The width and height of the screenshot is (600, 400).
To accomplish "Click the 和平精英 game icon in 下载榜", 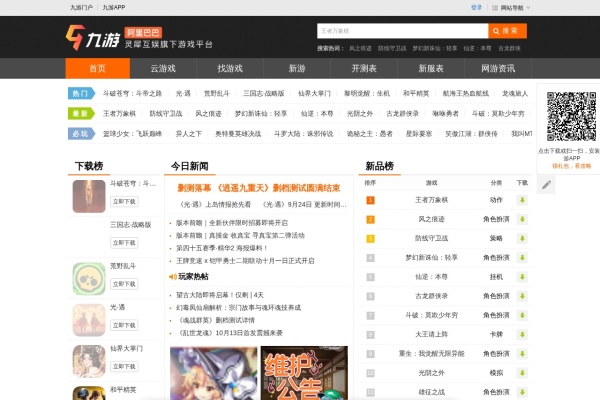I will click(x=89, y=393).
